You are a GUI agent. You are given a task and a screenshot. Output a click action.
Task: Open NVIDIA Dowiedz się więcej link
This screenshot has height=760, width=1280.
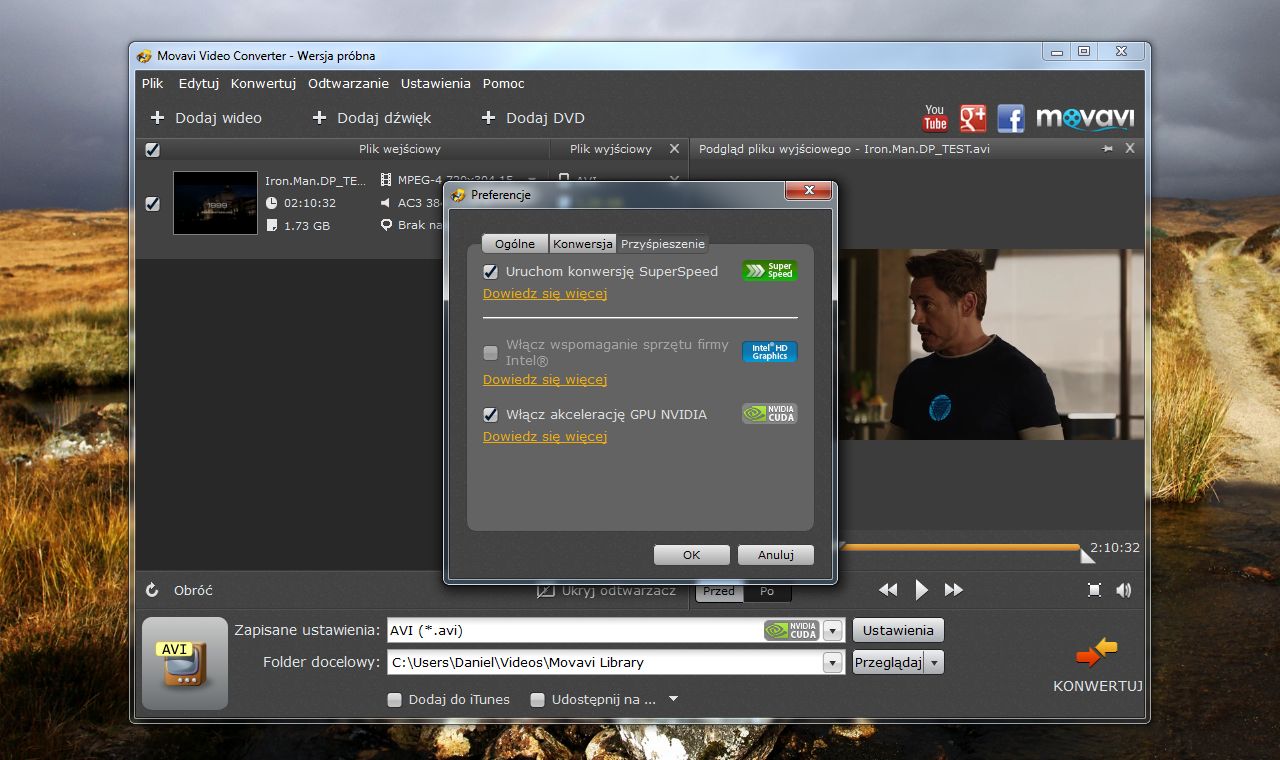[545, 437]
